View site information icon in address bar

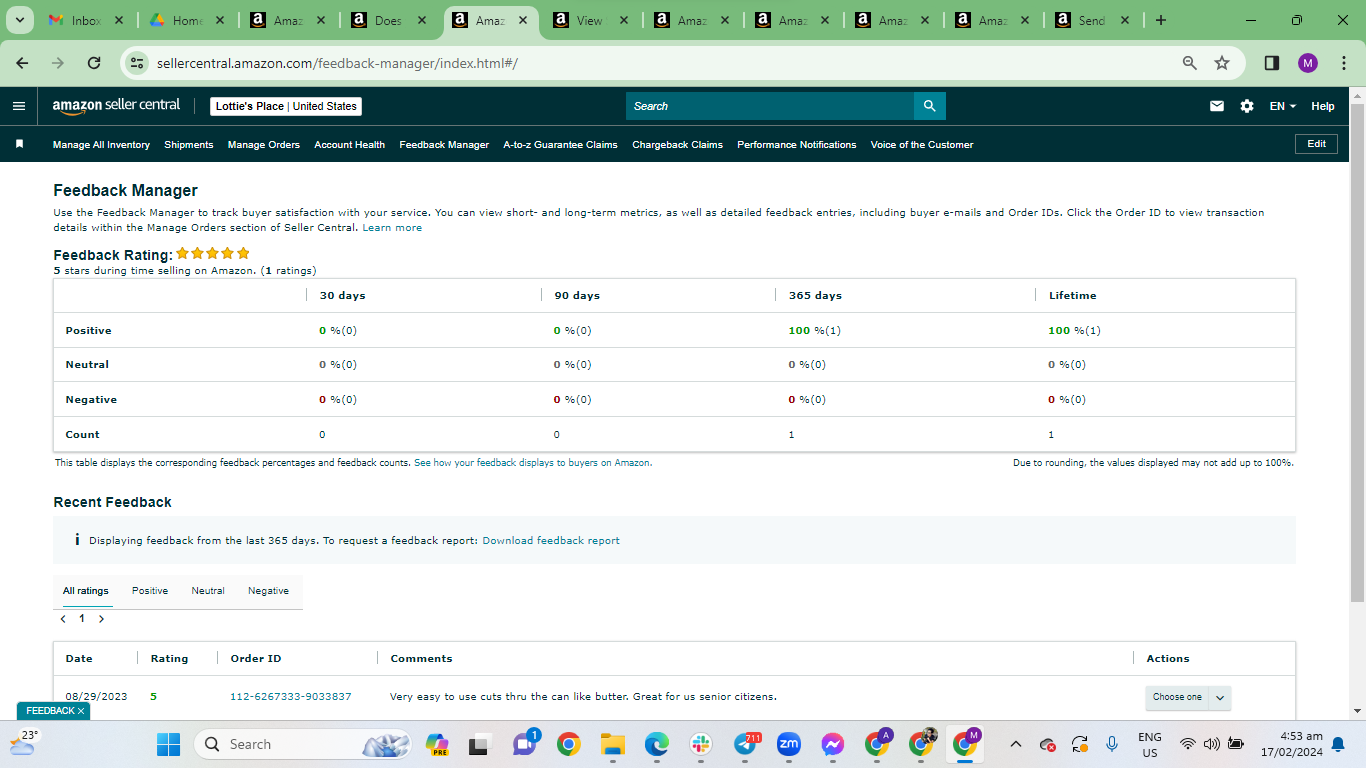pos(139,63)
